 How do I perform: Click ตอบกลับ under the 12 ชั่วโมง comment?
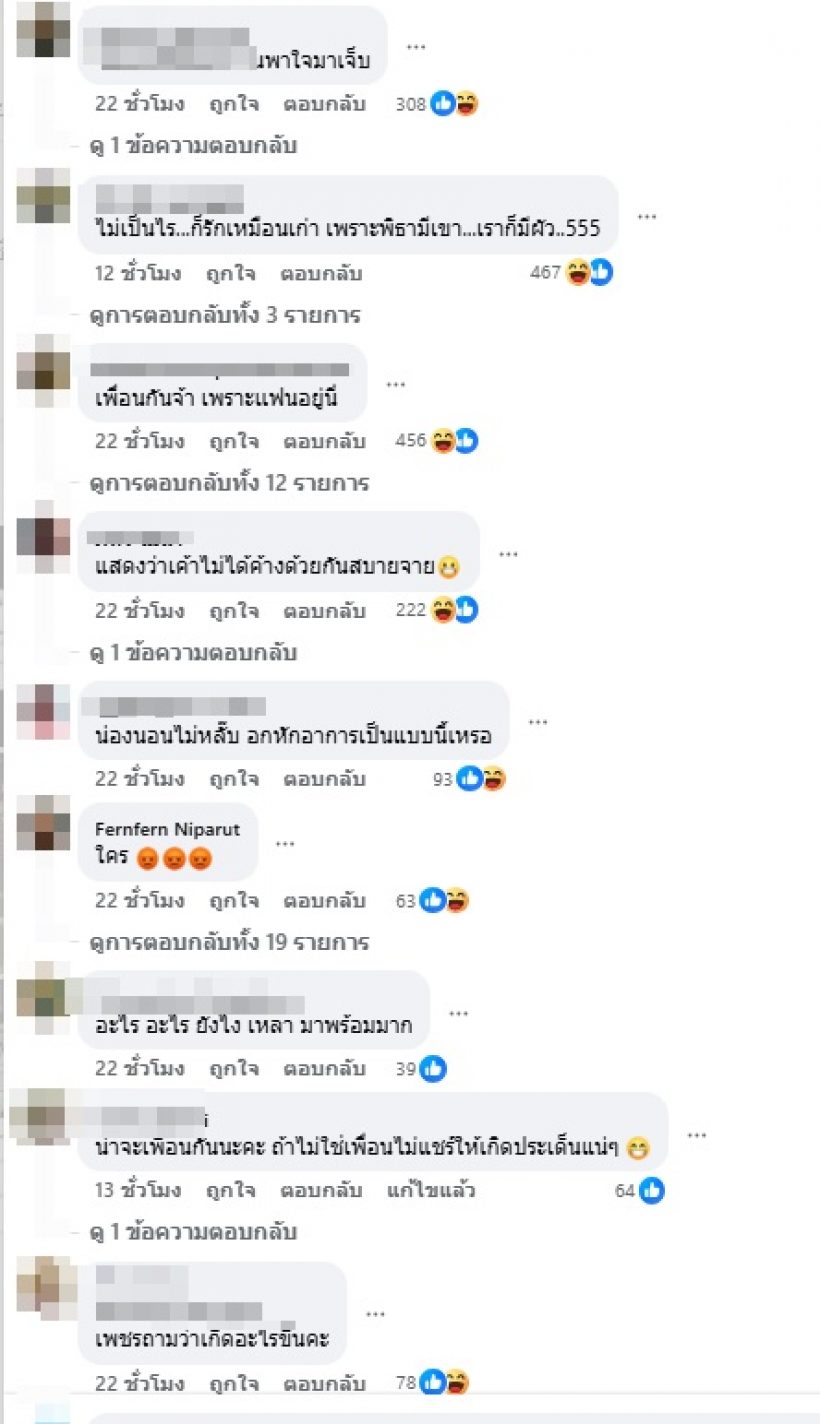tap(323, 273)
